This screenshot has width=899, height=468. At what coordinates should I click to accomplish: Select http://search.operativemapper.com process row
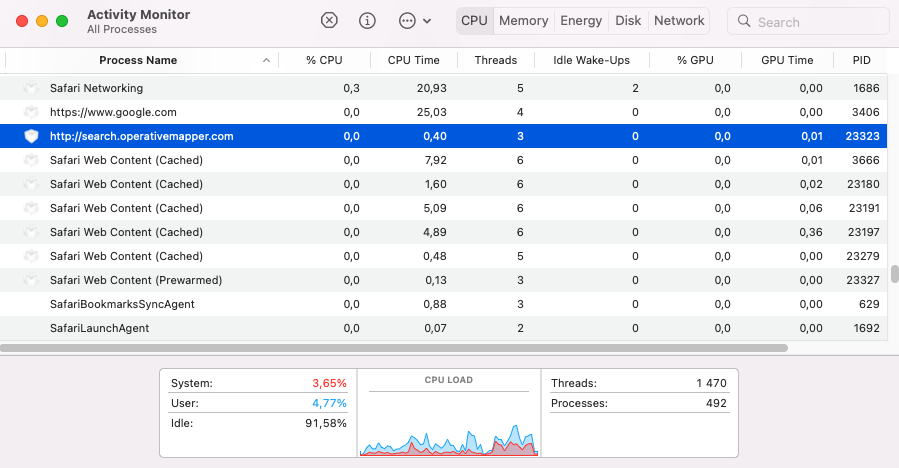tap(444, 136)
